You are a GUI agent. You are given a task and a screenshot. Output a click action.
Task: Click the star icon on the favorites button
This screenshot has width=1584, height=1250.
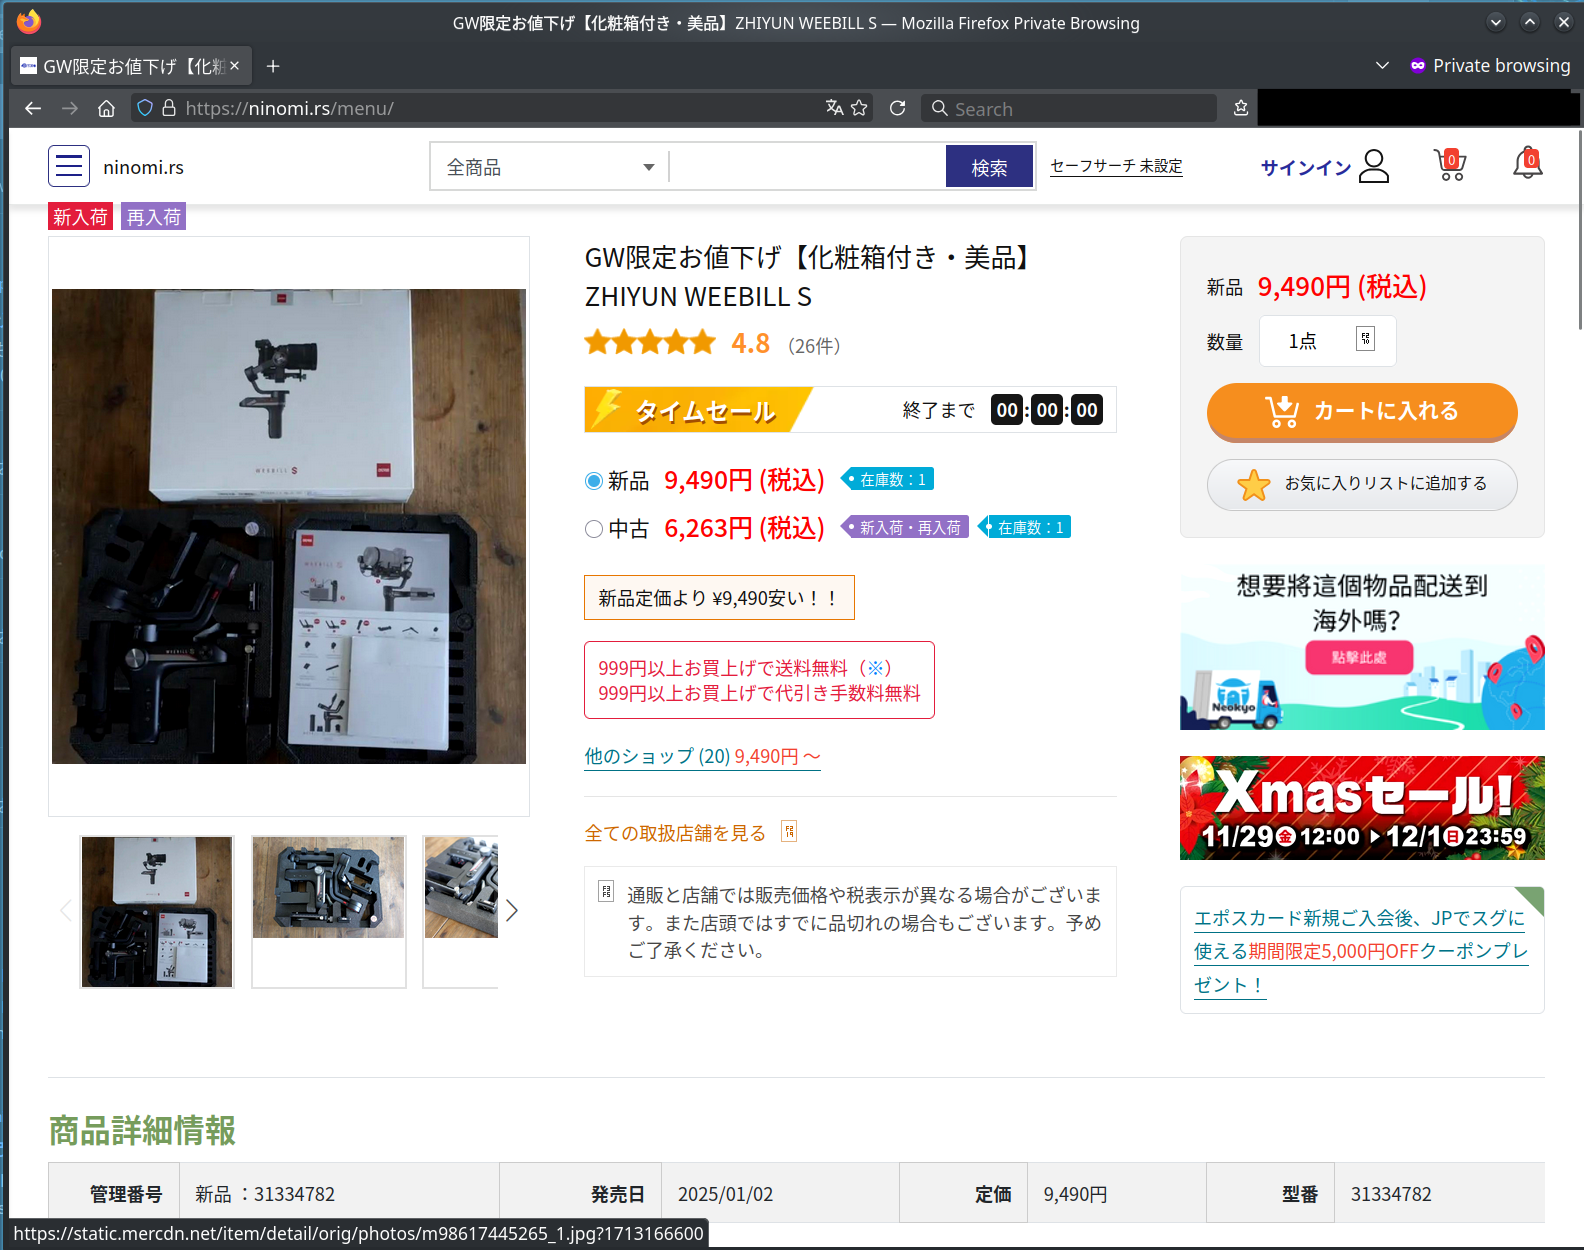click(x=1253, y=484)
